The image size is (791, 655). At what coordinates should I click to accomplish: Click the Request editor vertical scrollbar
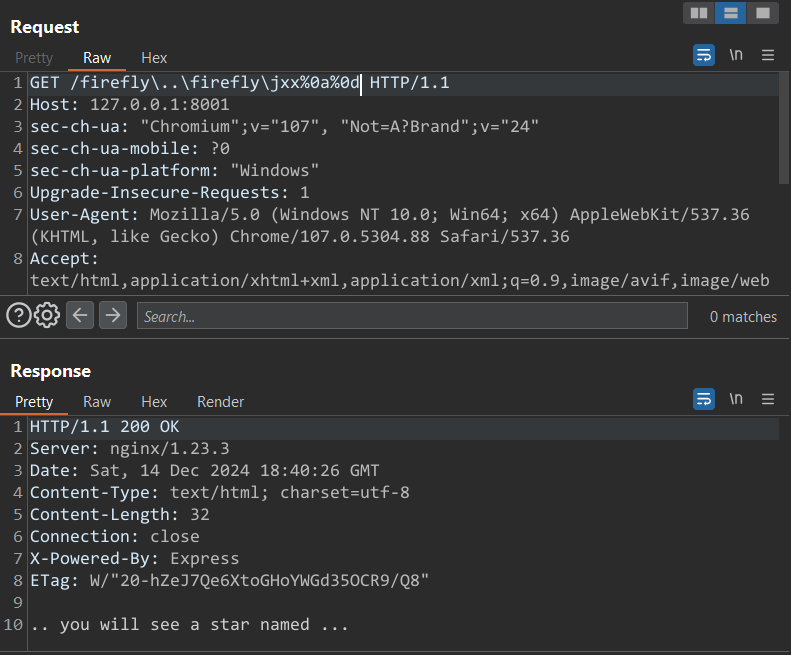784,130
